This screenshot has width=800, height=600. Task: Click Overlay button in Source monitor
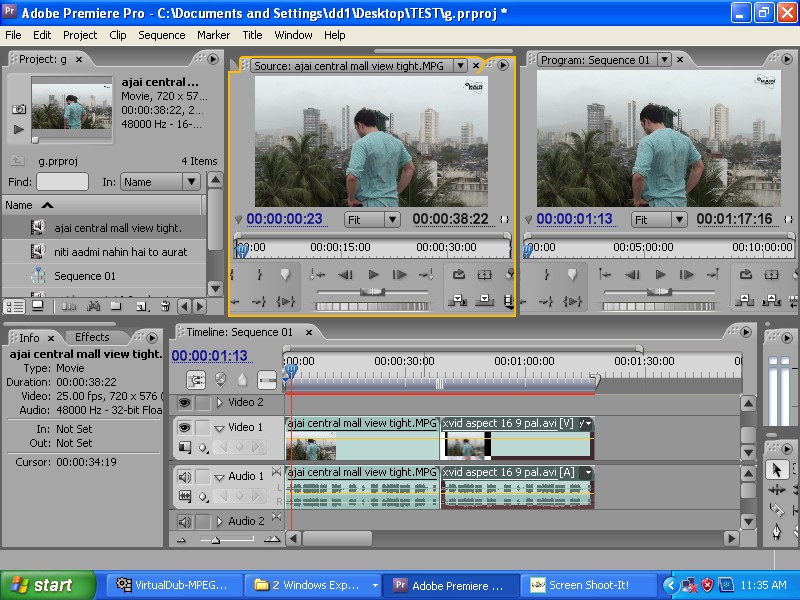[x=484, y=301]
